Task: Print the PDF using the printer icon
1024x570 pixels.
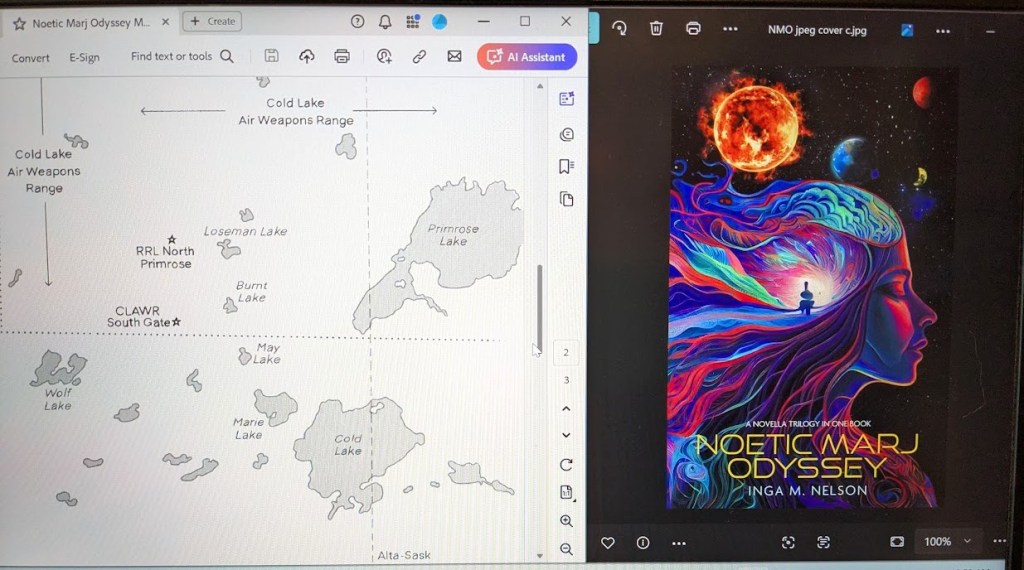Action: tap(342, 57)
